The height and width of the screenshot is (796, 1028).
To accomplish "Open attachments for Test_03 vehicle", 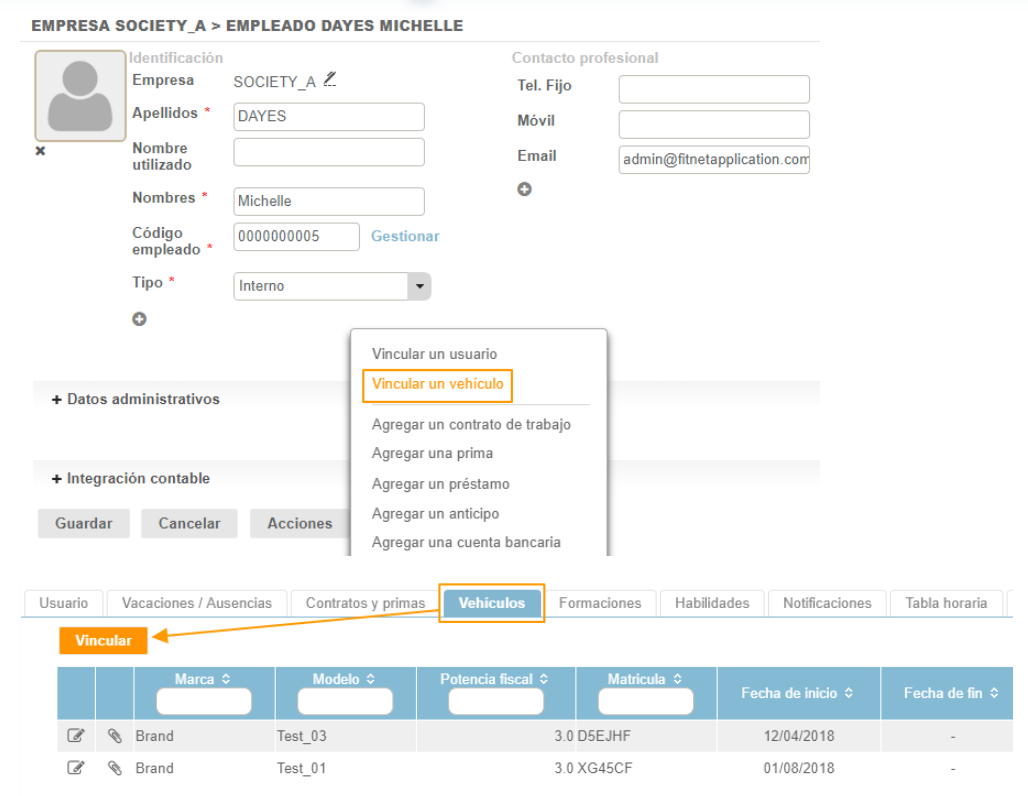I will (x=115, y=736).
